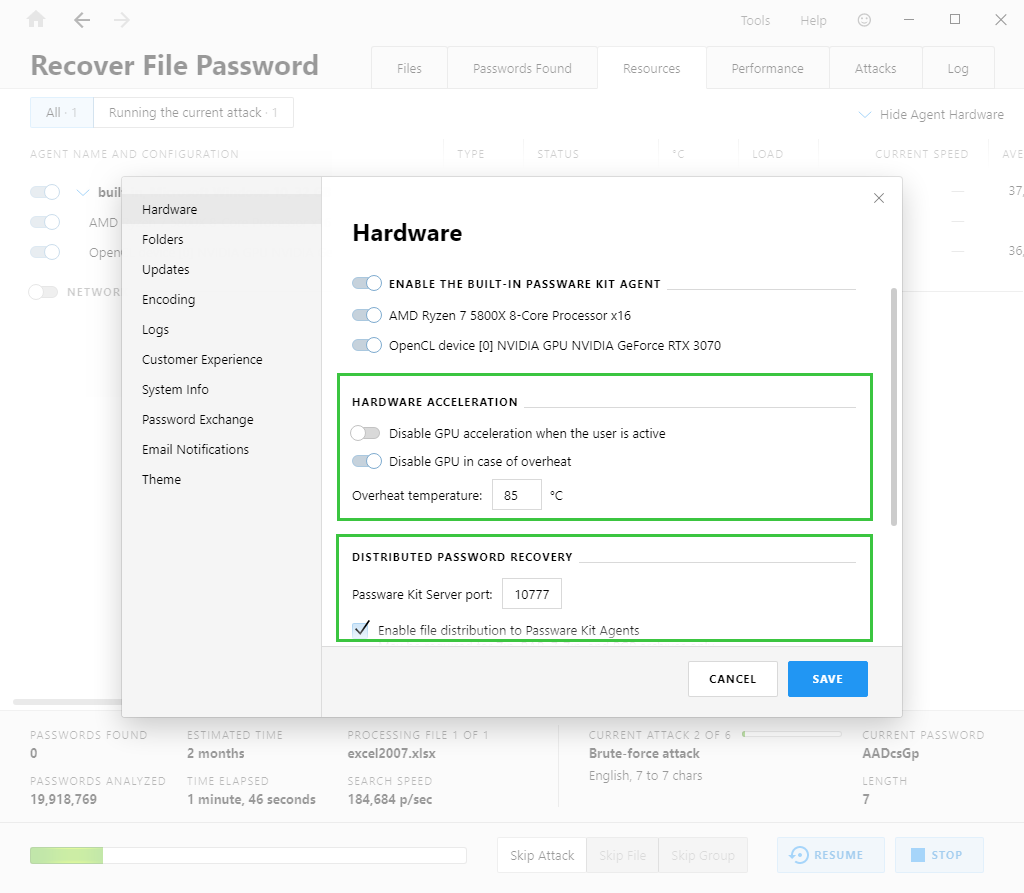Screen dimensions: 1024x893
Task: Switch to the Attacks tab
Action: [x=875, y=68]
